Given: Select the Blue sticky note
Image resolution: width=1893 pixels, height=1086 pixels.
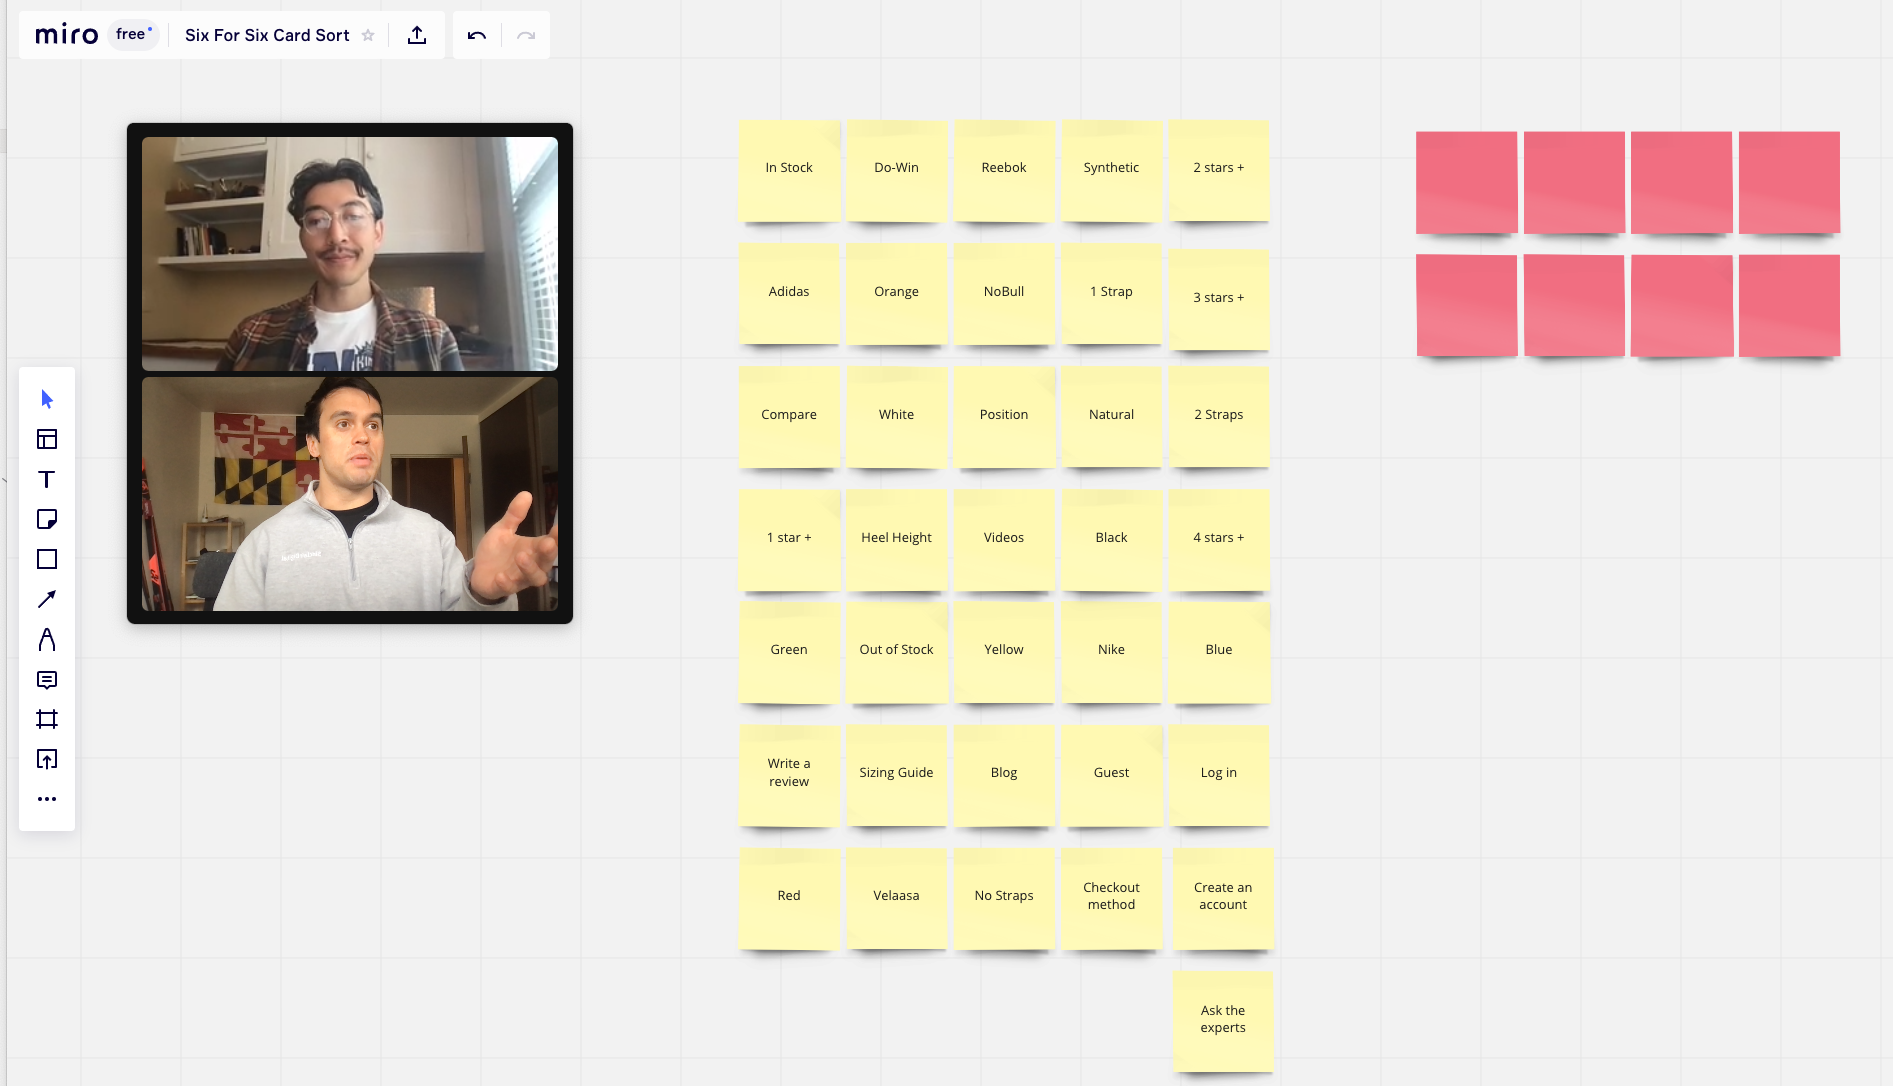Looking at the screenshot, I should (x=1219, y=652).
